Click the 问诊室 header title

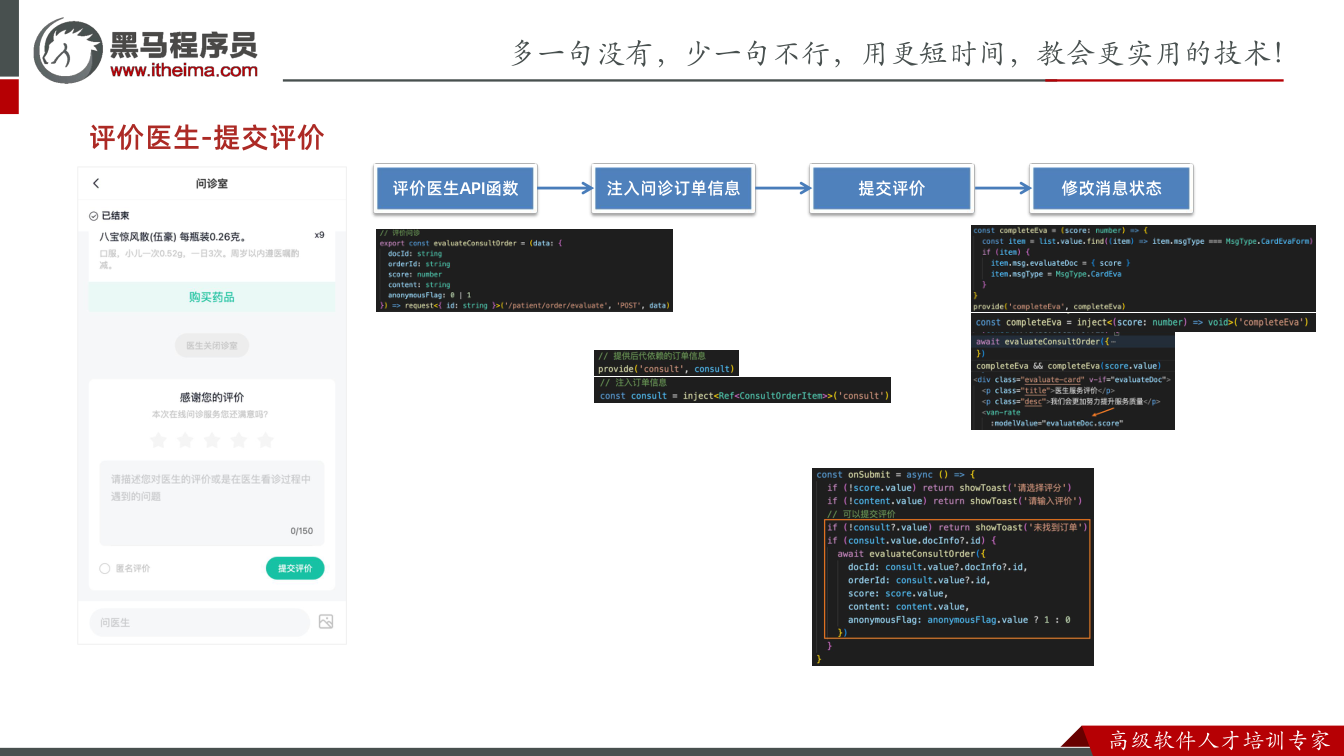(212, 183)
